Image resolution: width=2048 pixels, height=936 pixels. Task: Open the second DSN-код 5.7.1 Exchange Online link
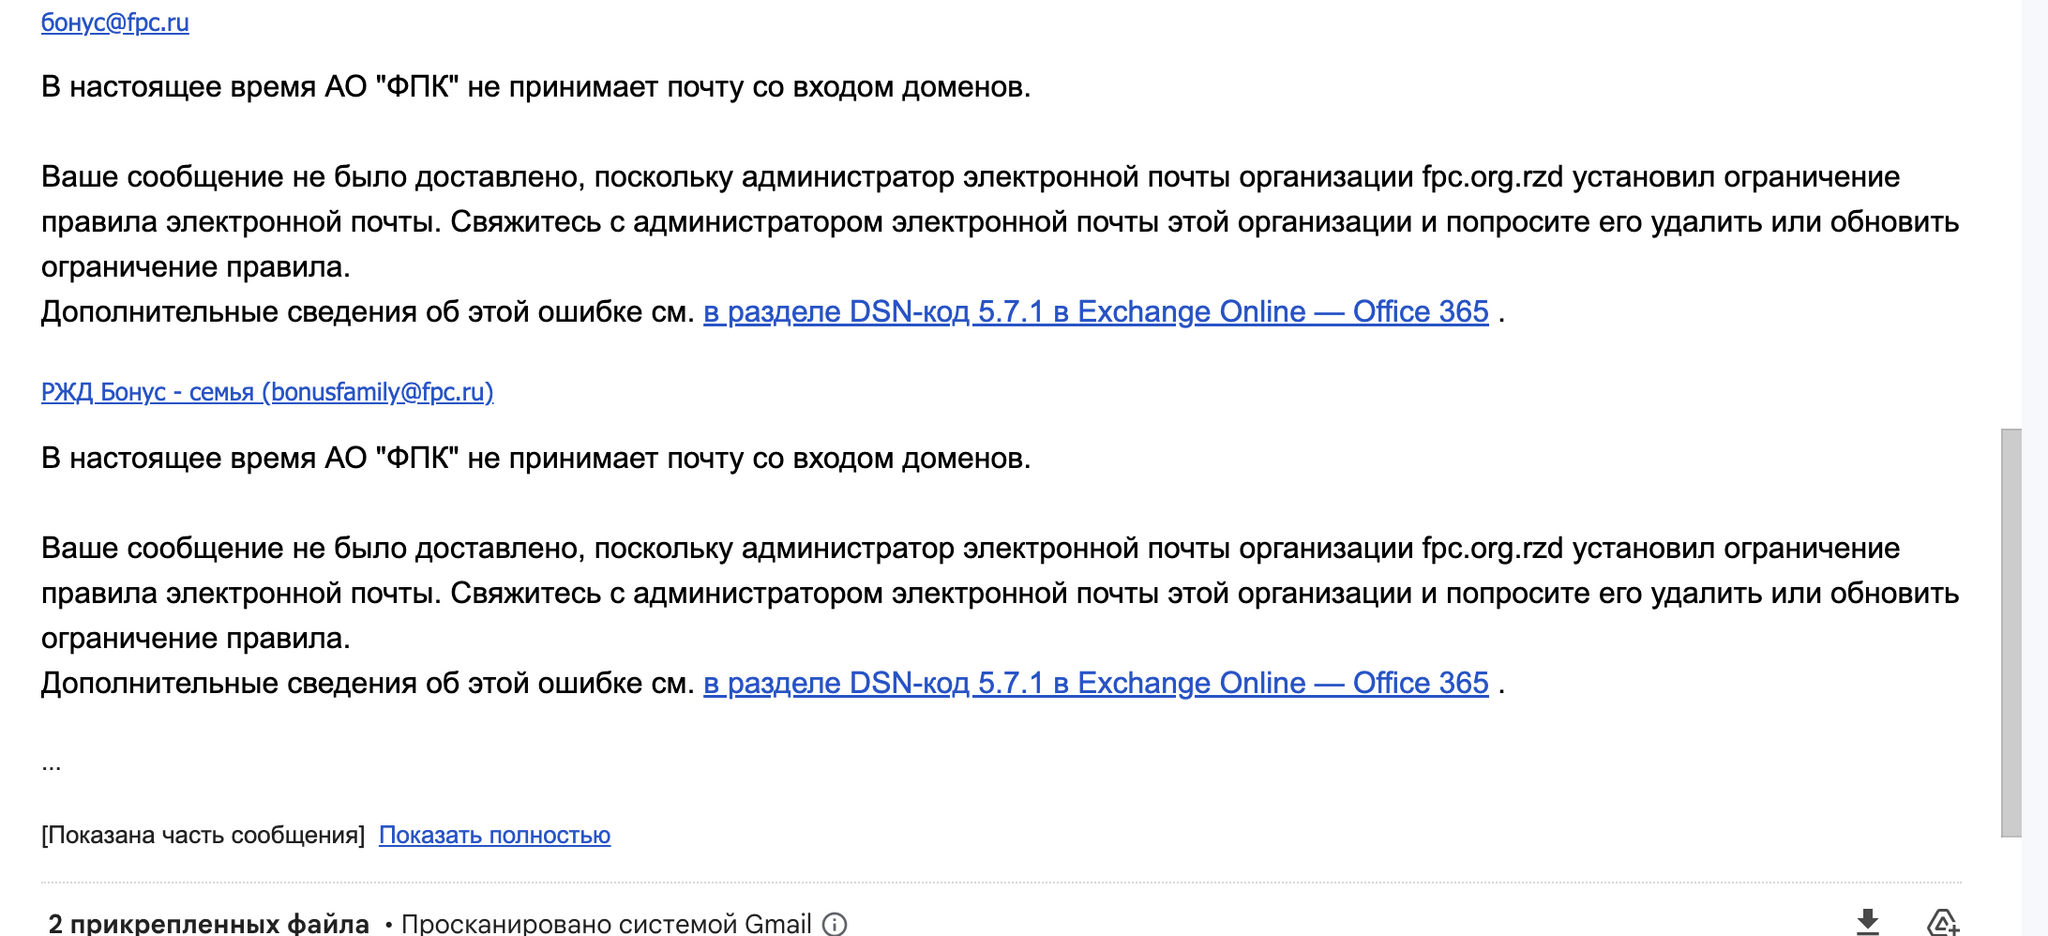tap(1096, 683)
